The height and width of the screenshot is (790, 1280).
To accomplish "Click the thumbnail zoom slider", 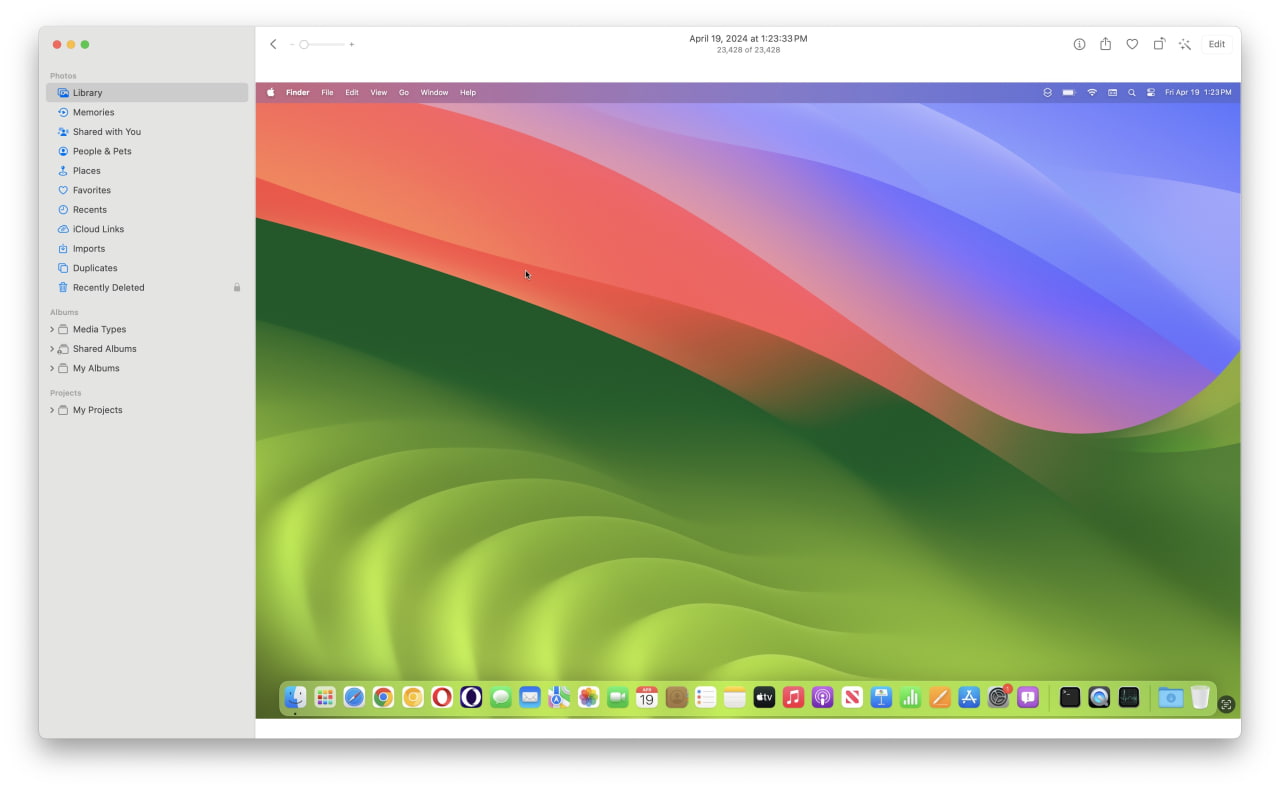I will point(306,44).
